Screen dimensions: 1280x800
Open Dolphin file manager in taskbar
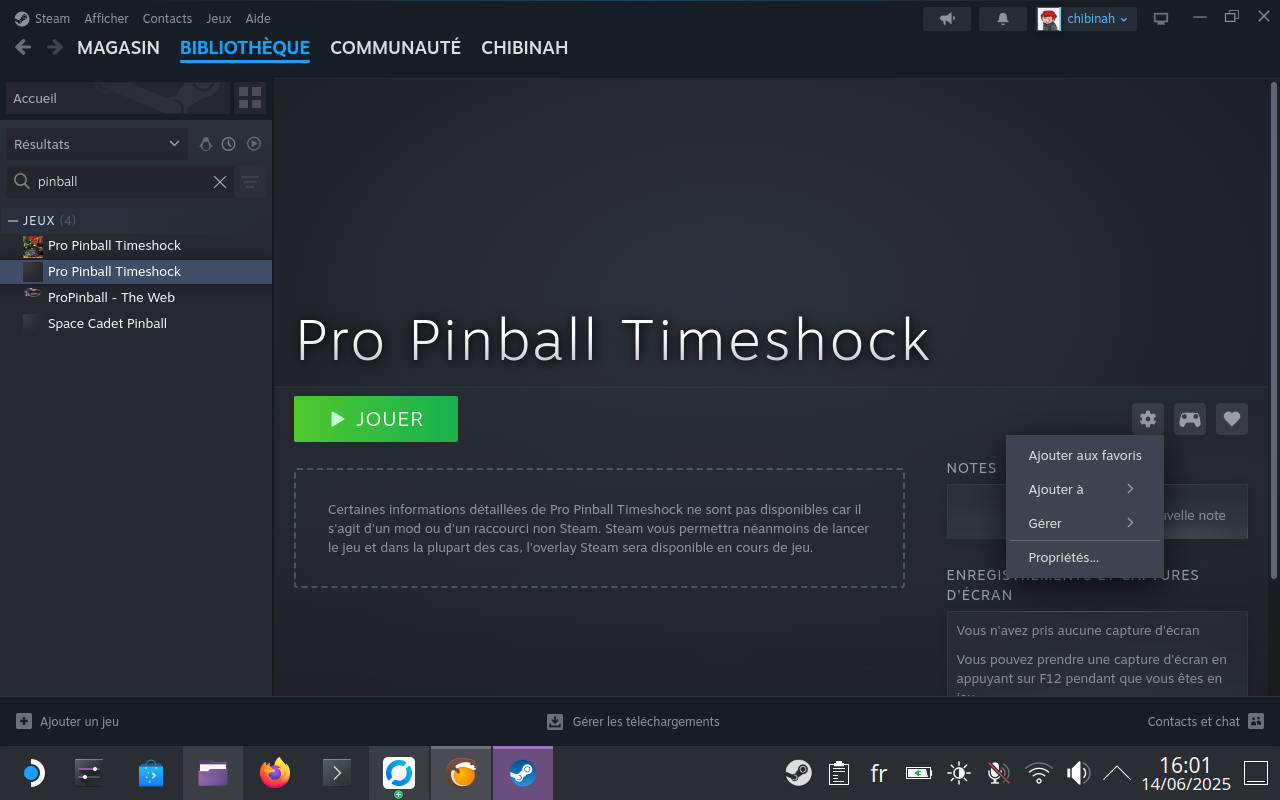click(213, 773)
